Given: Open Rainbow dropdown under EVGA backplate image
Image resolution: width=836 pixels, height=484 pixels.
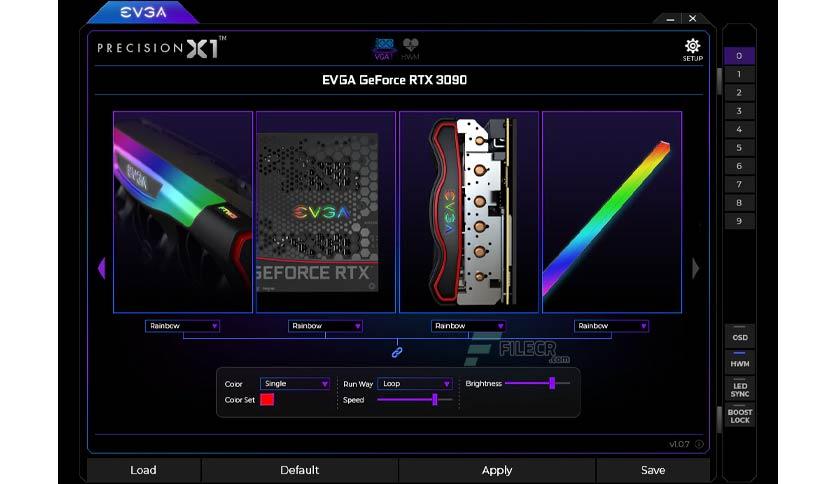Looking at the screenshot, I should pyautogui.click(x=325, y=326).
